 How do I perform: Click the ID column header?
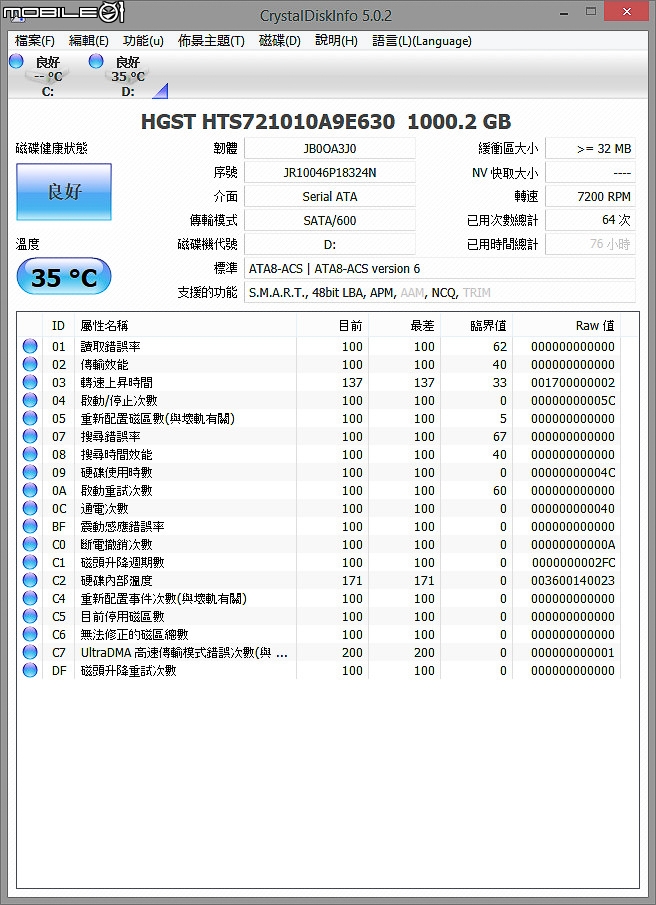[58, 326]
